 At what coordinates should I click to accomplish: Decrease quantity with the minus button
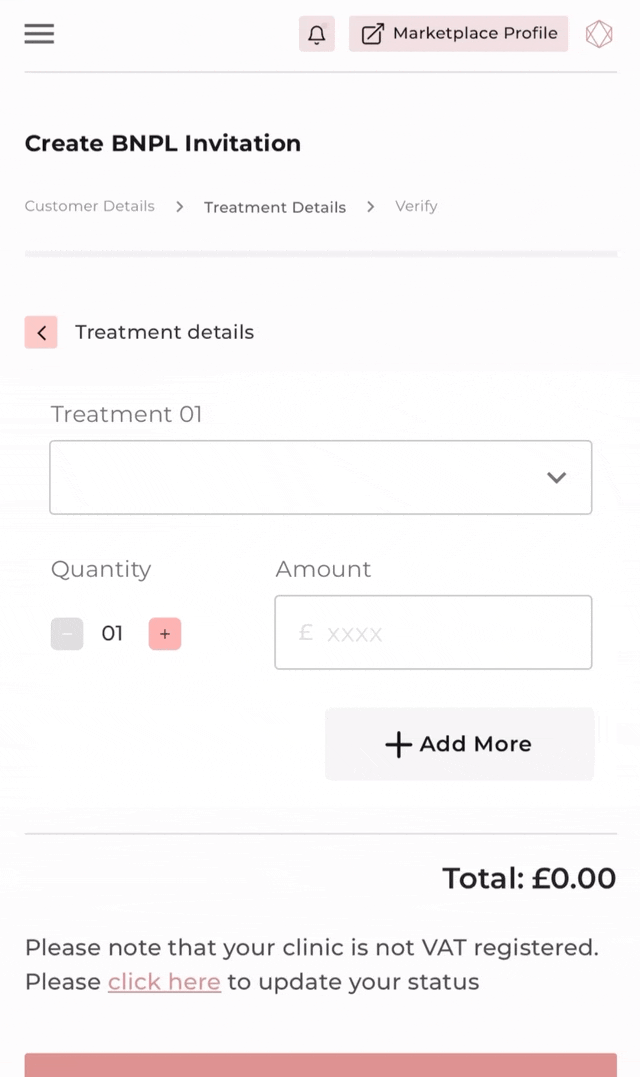click(67, 633)
